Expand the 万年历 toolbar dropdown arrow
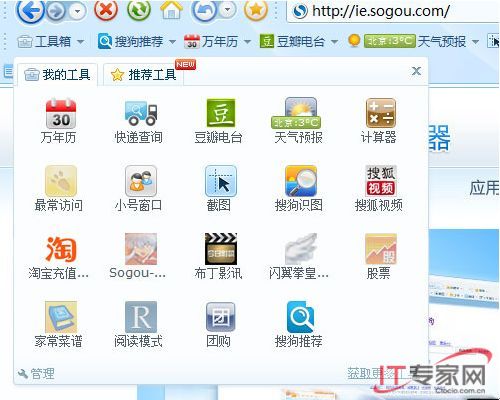 click(x=247, y=42)
